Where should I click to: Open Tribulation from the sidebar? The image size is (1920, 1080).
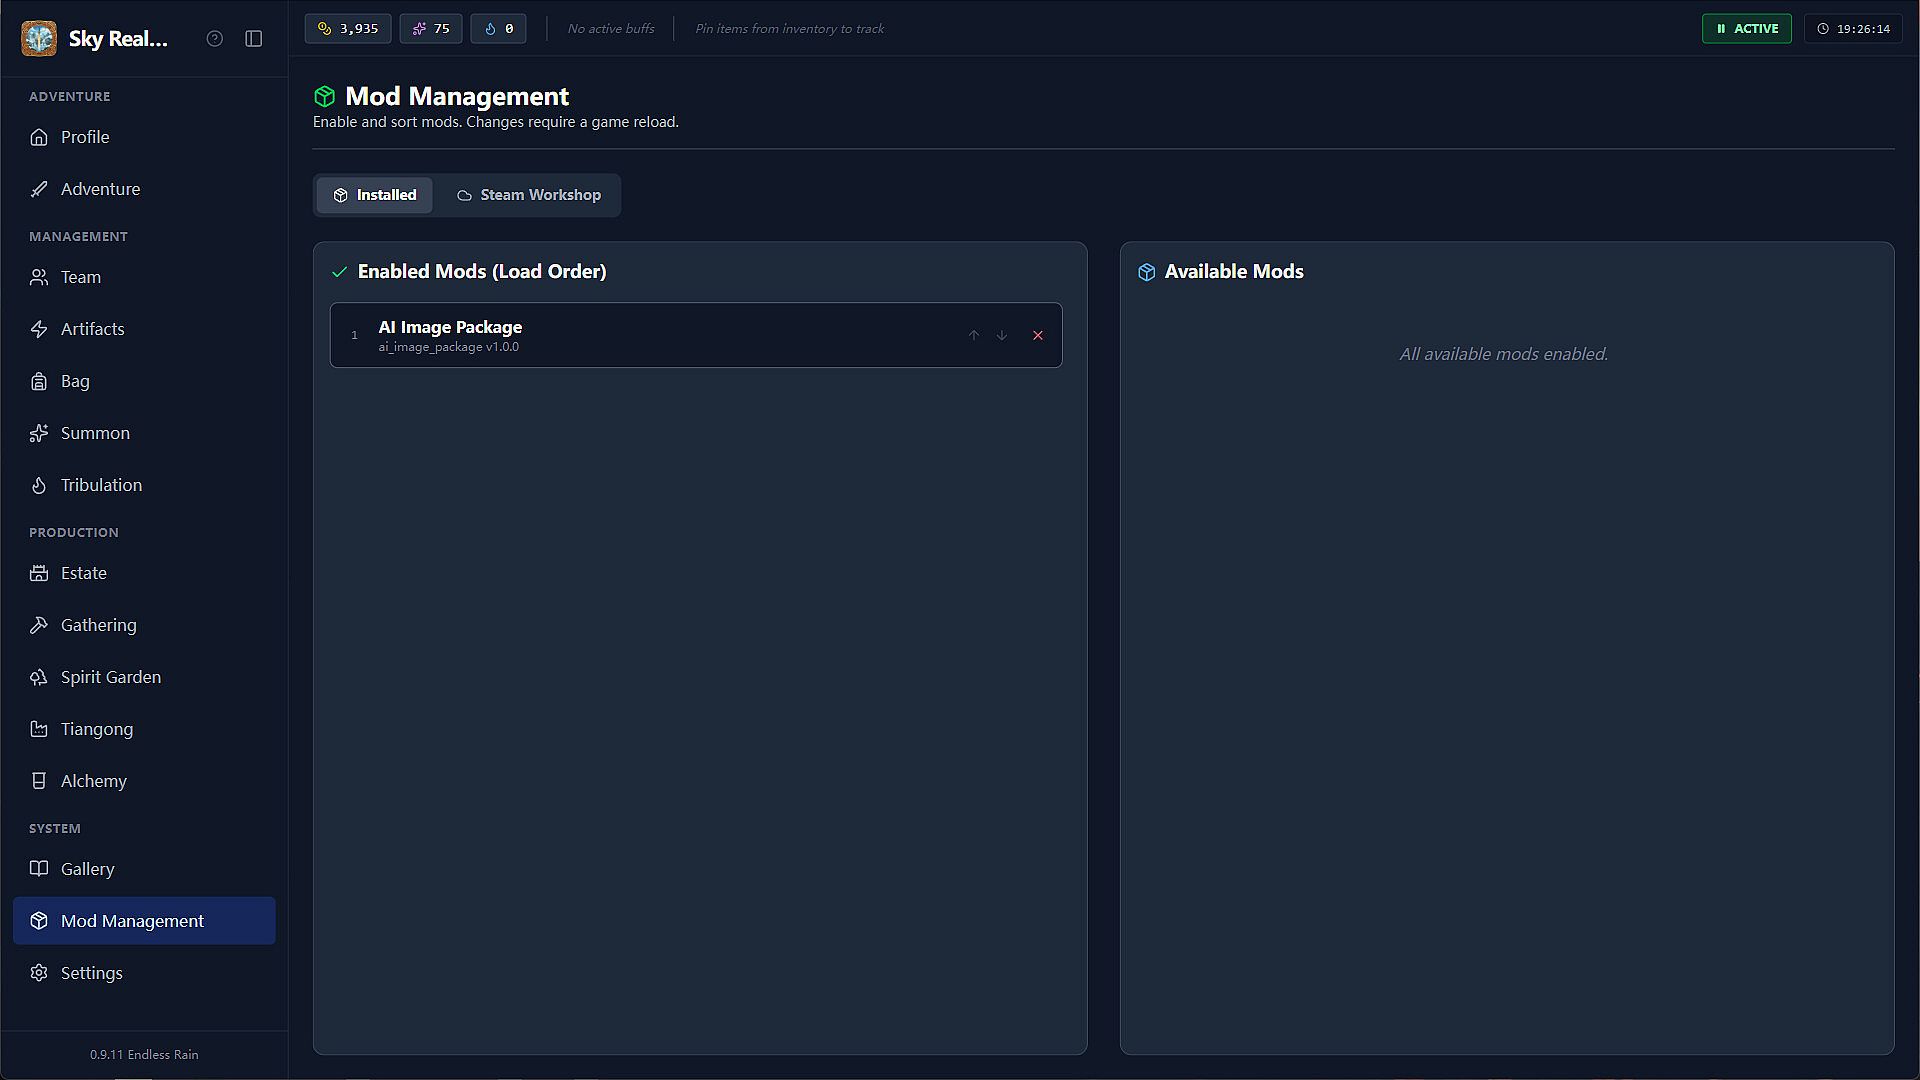(101, 485)
